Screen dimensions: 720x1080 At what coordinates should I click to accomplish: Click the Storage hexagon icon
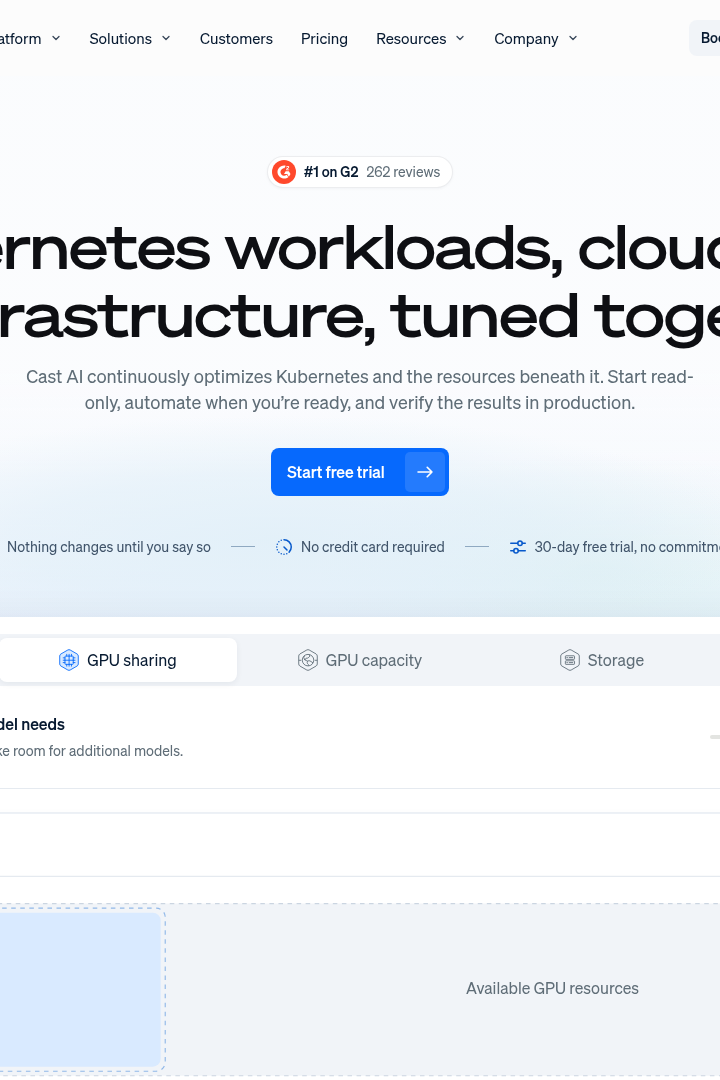click(570, 660)
